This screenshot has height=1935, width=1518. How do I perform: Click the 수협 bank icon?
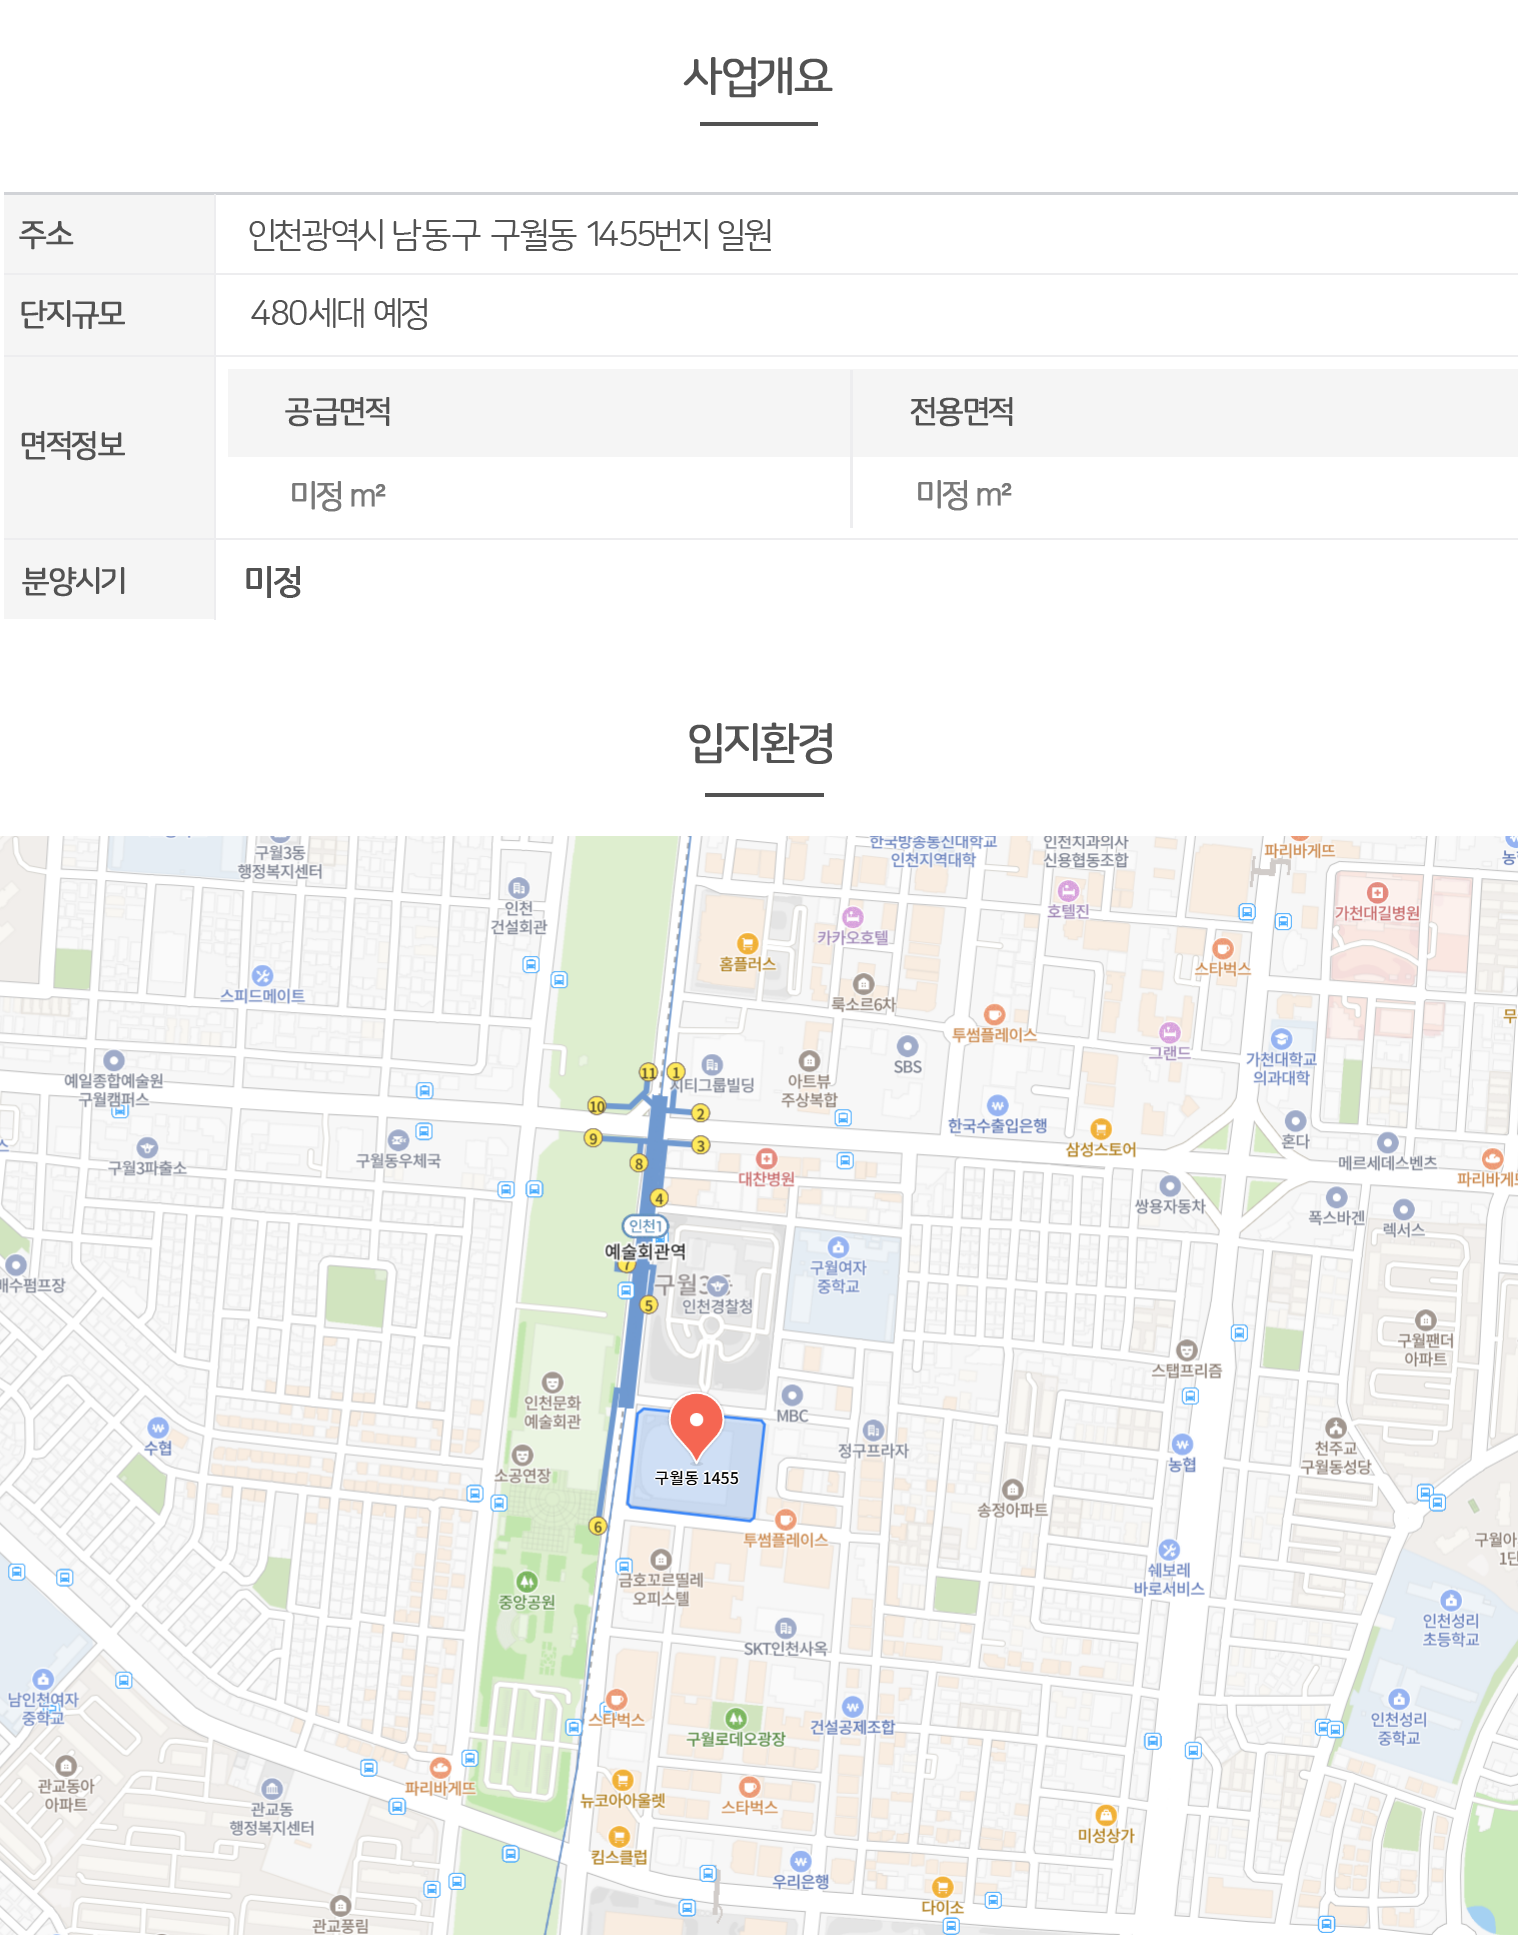coord(158,1427)
